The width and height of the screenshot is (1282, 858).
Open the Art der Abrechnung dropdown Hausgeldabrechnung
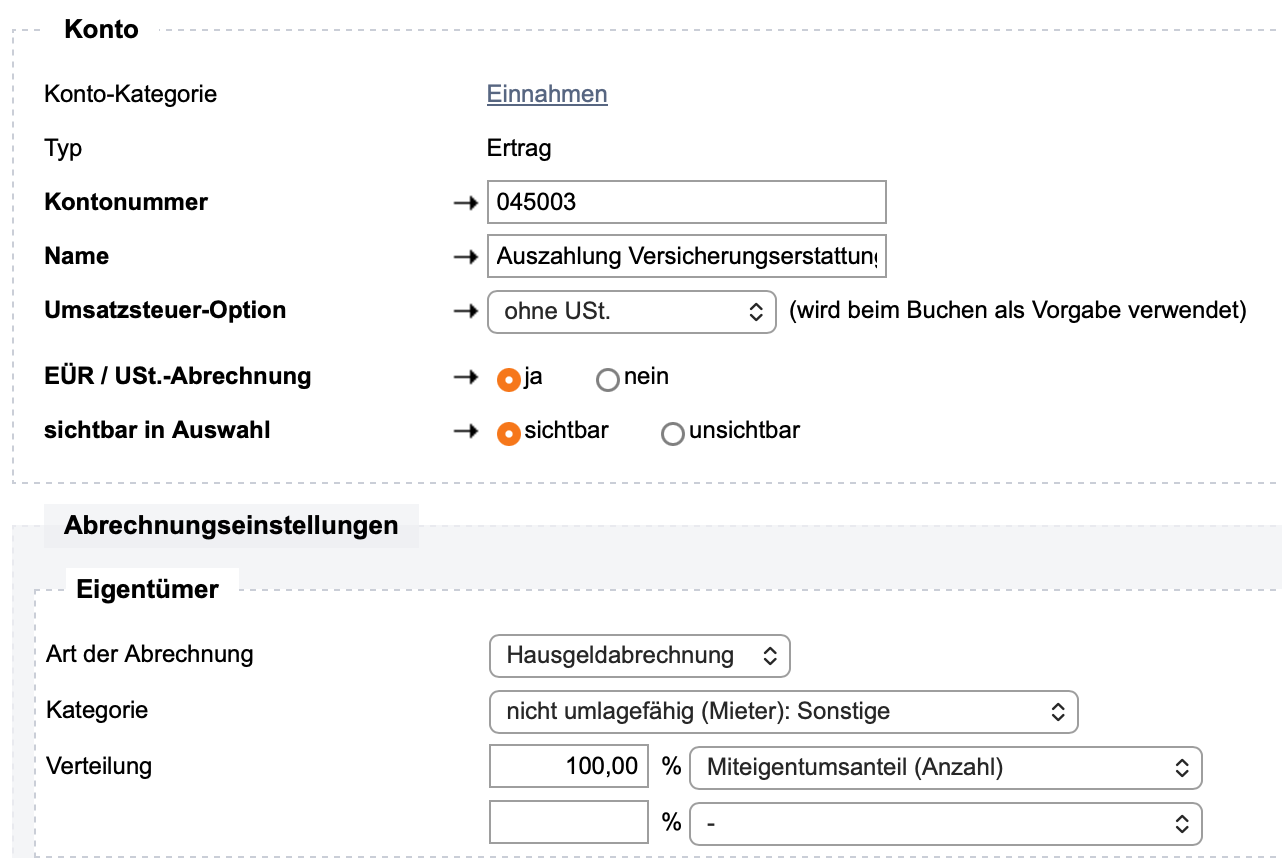pos(640,656)
